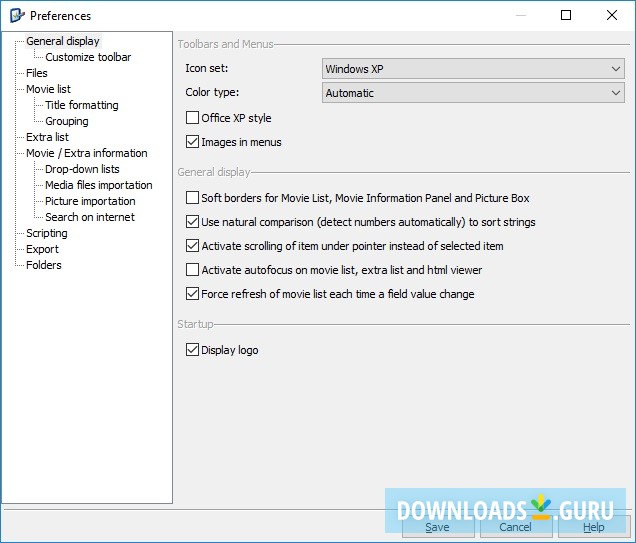Select Extra list in the tree

pyautogui.click(x=47, y=137)
